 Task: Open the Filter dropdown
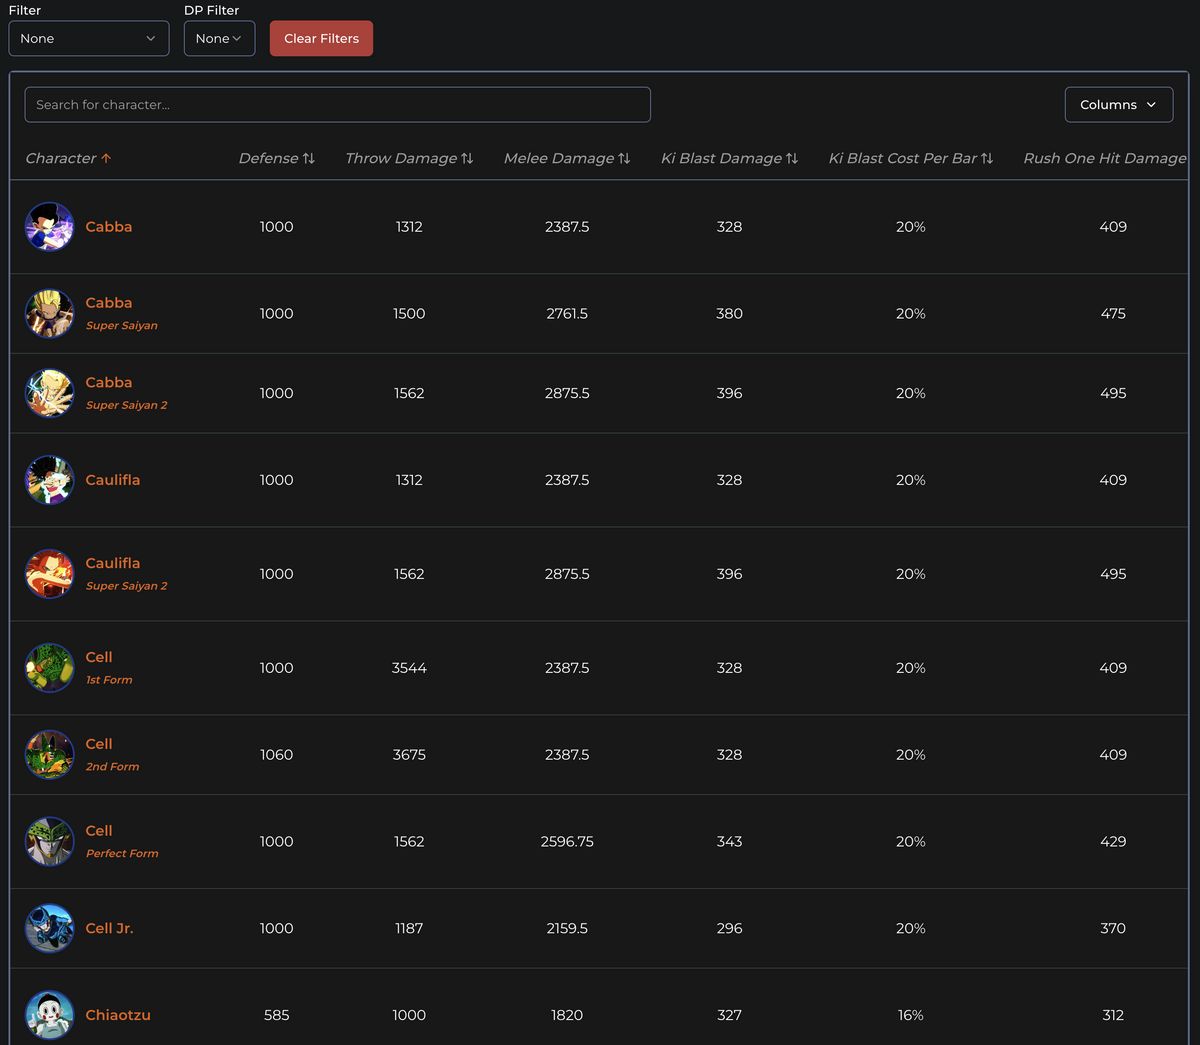click(x=88, y=38)
